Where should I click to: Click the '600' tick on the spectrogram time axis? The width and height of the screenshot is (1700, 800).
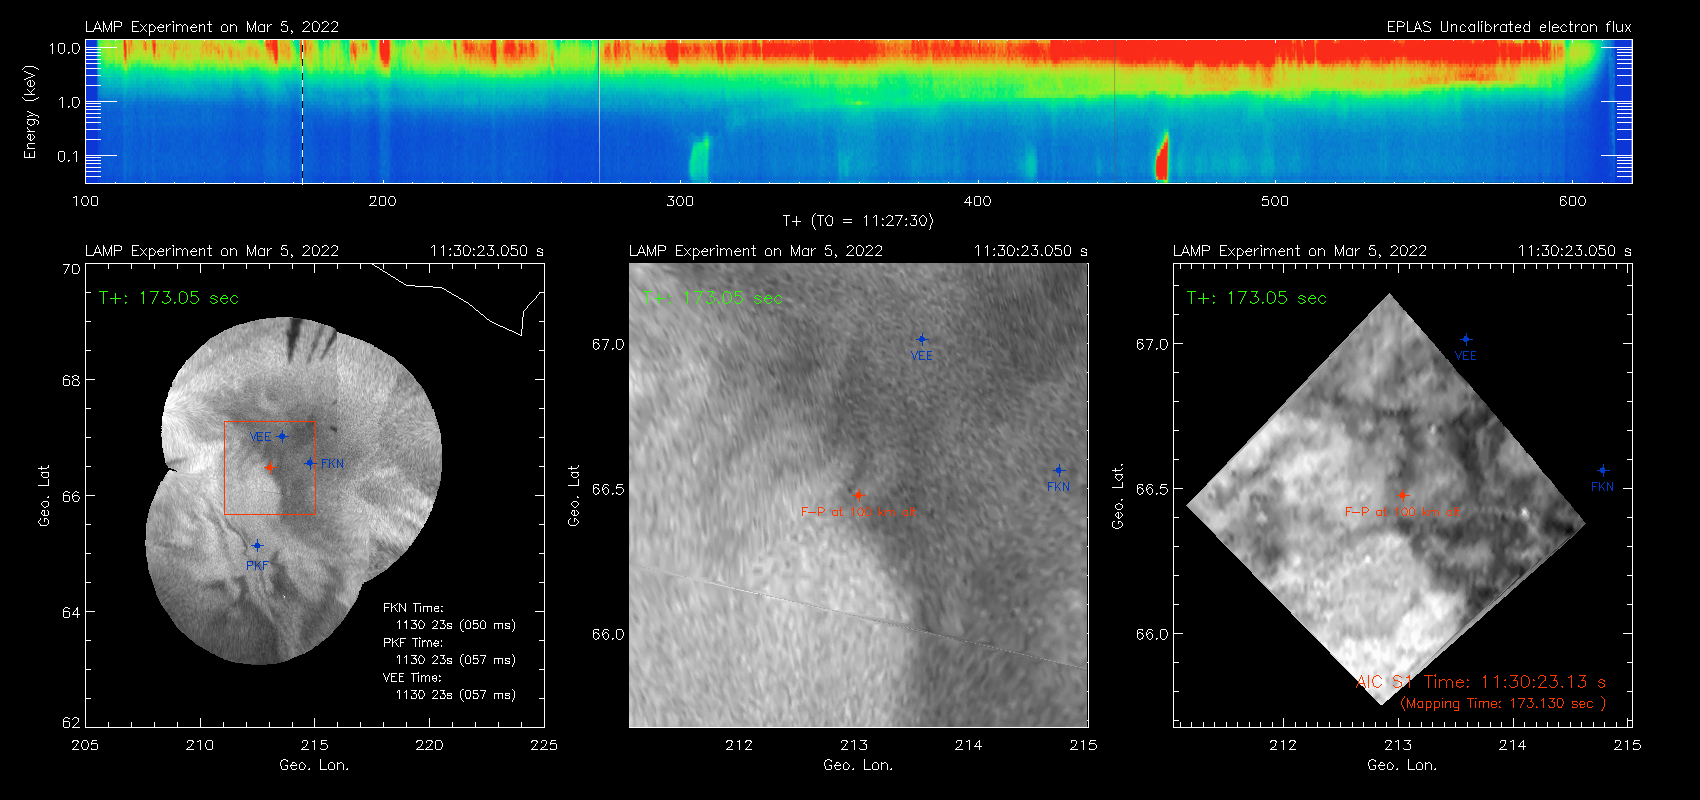tap(1572, 201)
